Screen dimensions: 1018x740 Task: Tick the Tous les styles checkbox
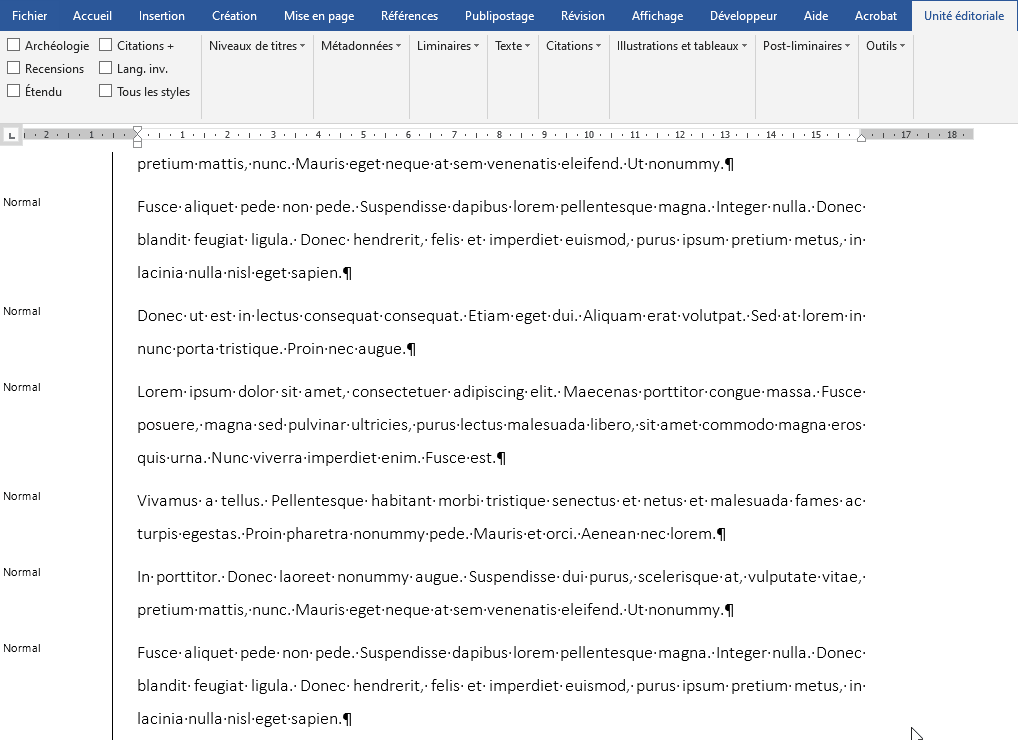click(106, 91)
